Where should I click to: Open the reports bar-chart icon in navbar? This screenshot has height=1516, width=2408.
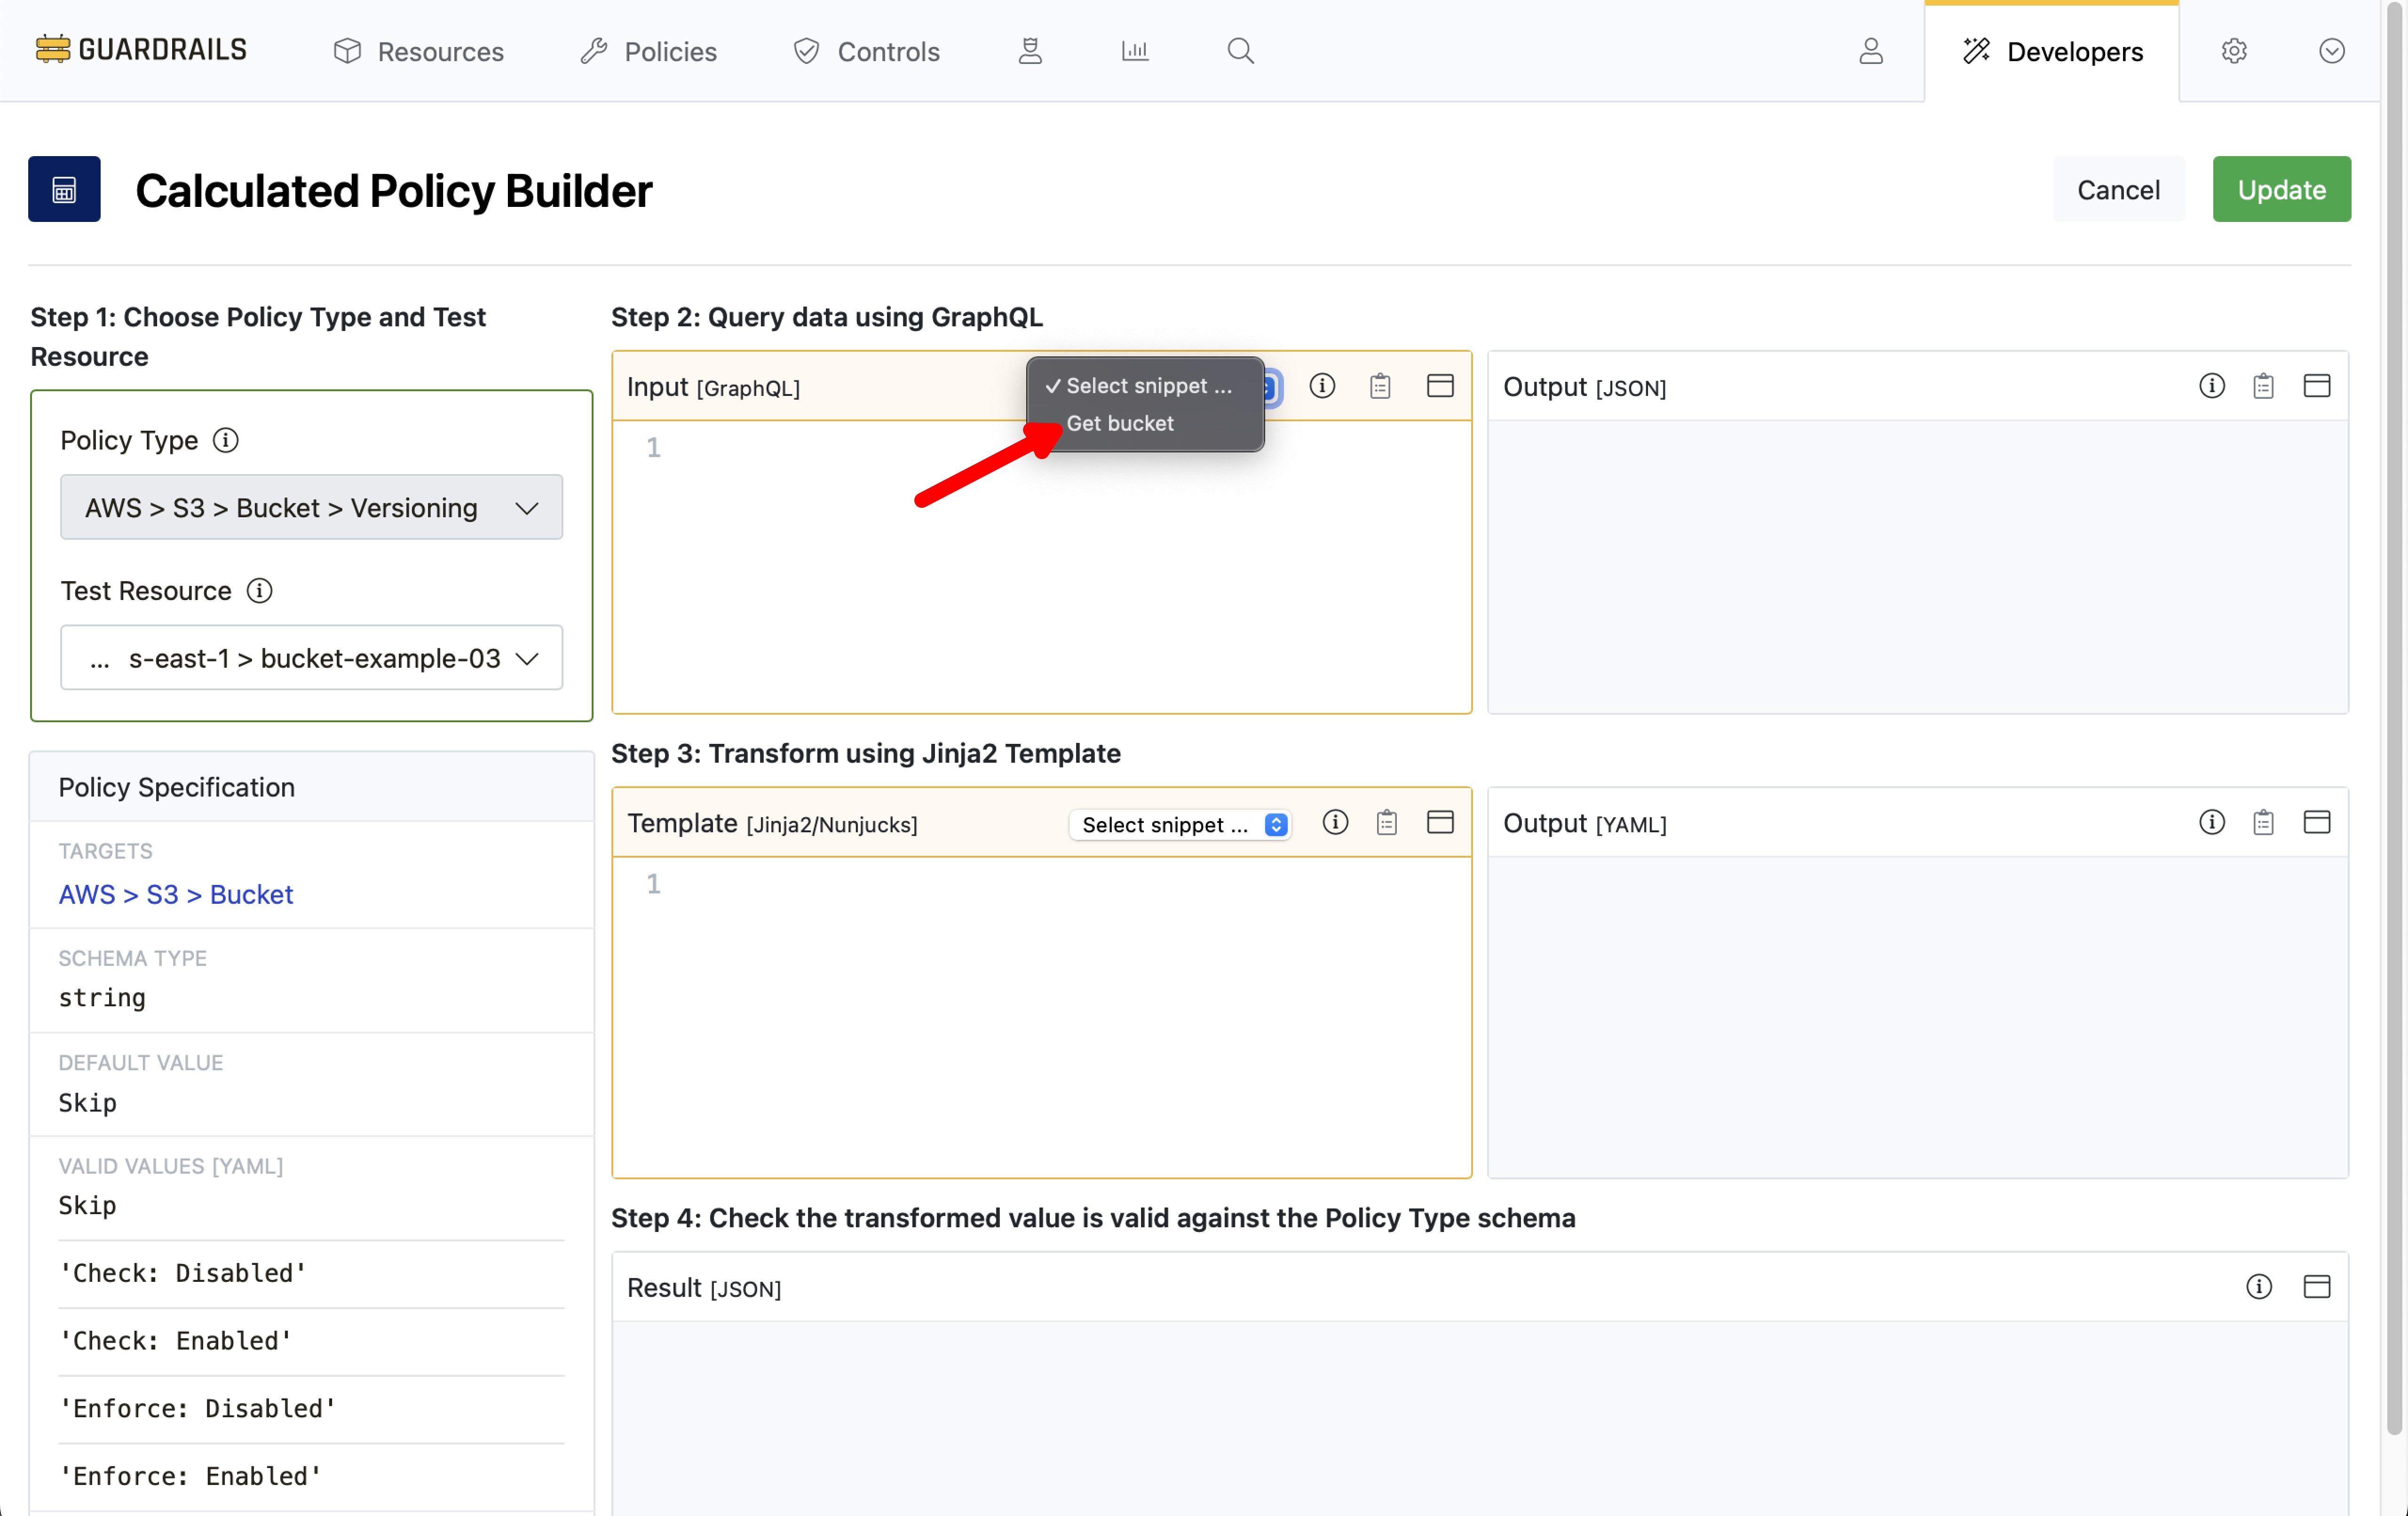pos(1134,50)
